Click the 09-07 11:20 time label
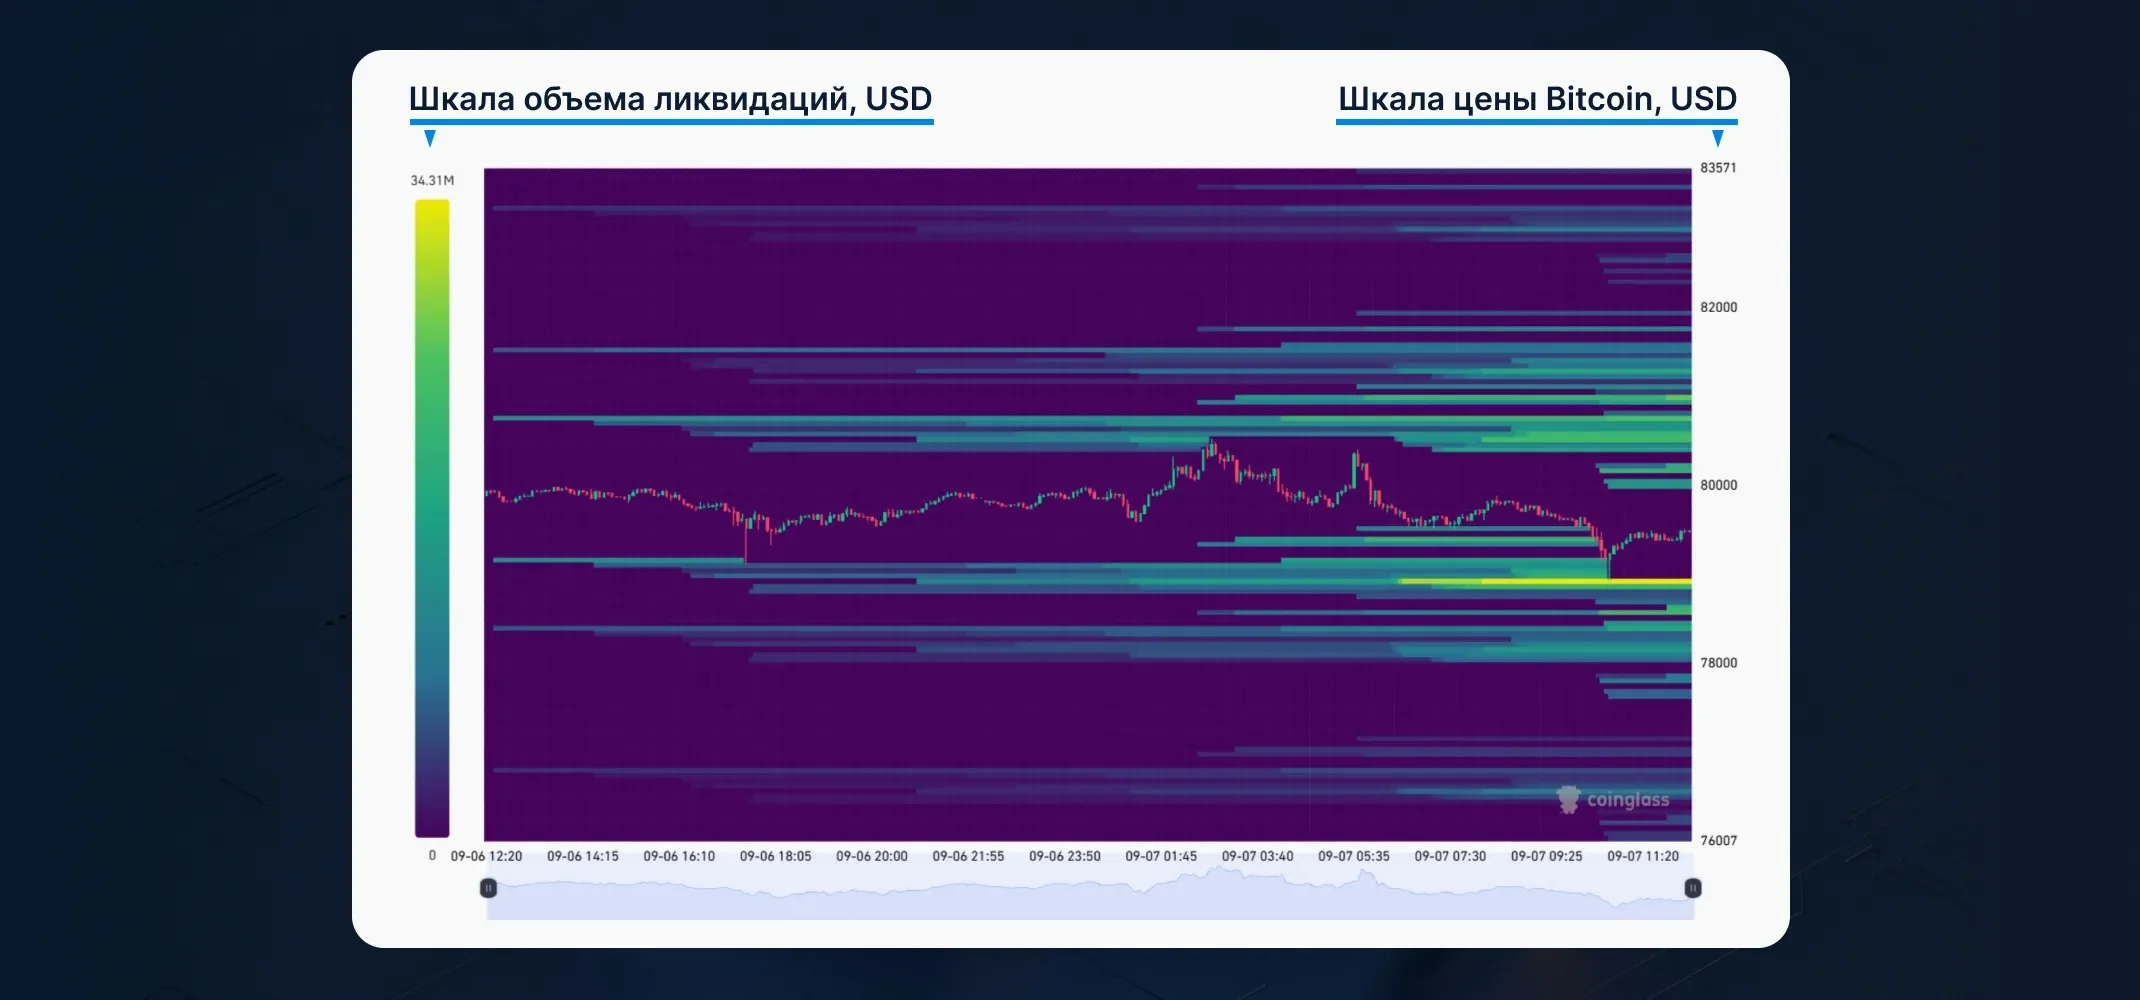Viewport: 2140px width, 1000px height. [x=1643, y=856]
